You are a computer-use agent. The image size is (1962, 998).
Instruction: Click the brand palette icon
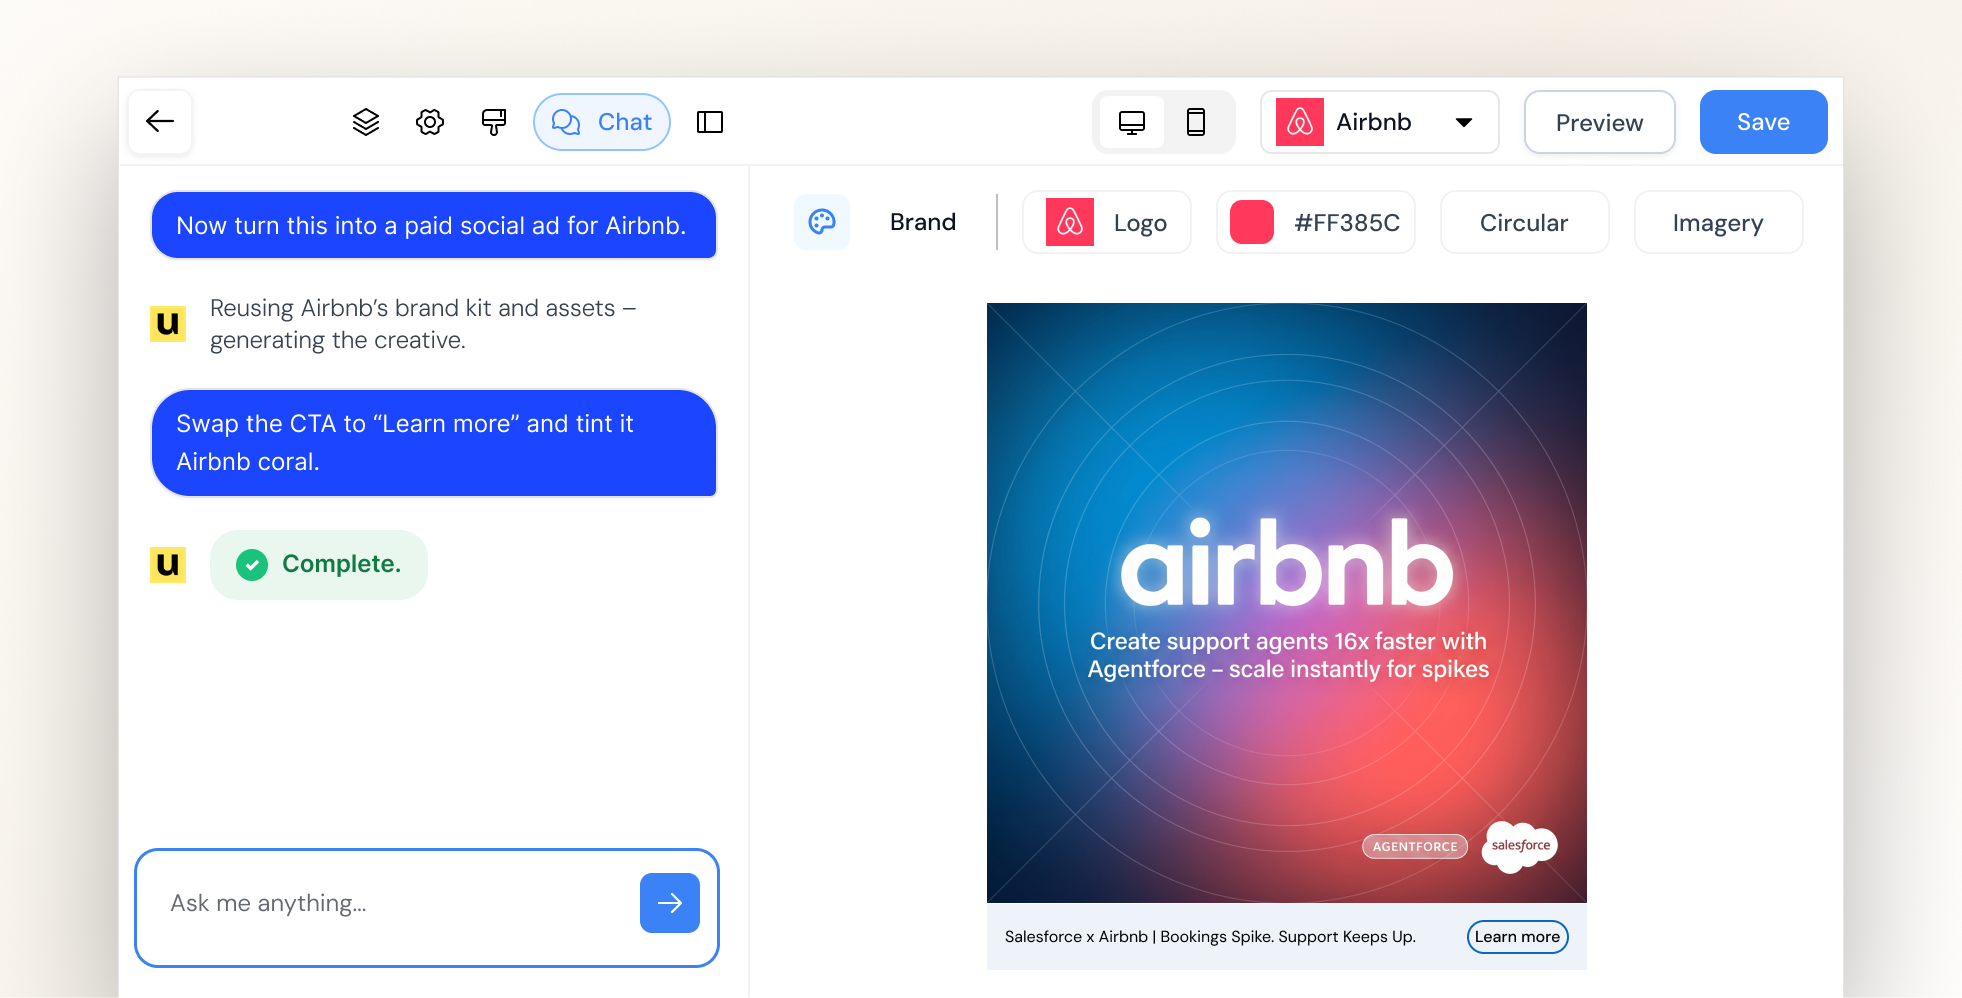822,222
